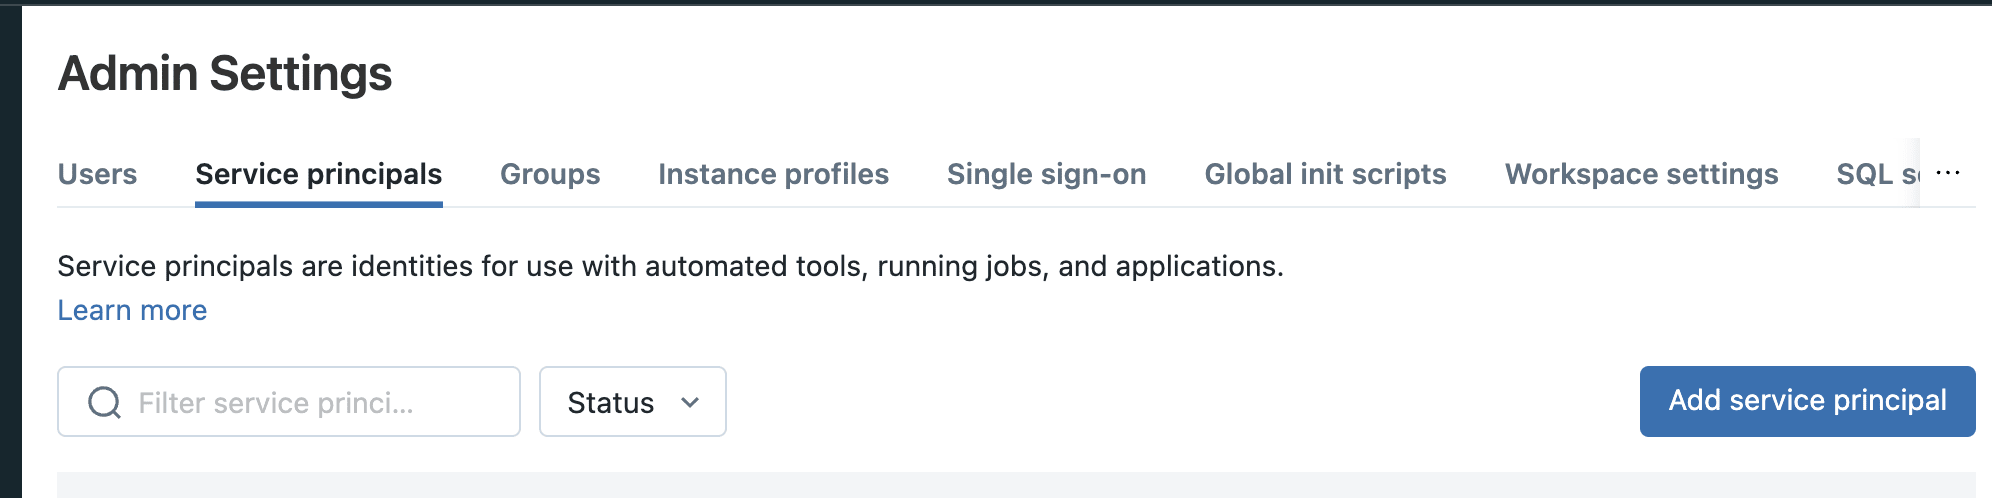
Task: Open the Single sign-on tab
Action: [1046, 174]
